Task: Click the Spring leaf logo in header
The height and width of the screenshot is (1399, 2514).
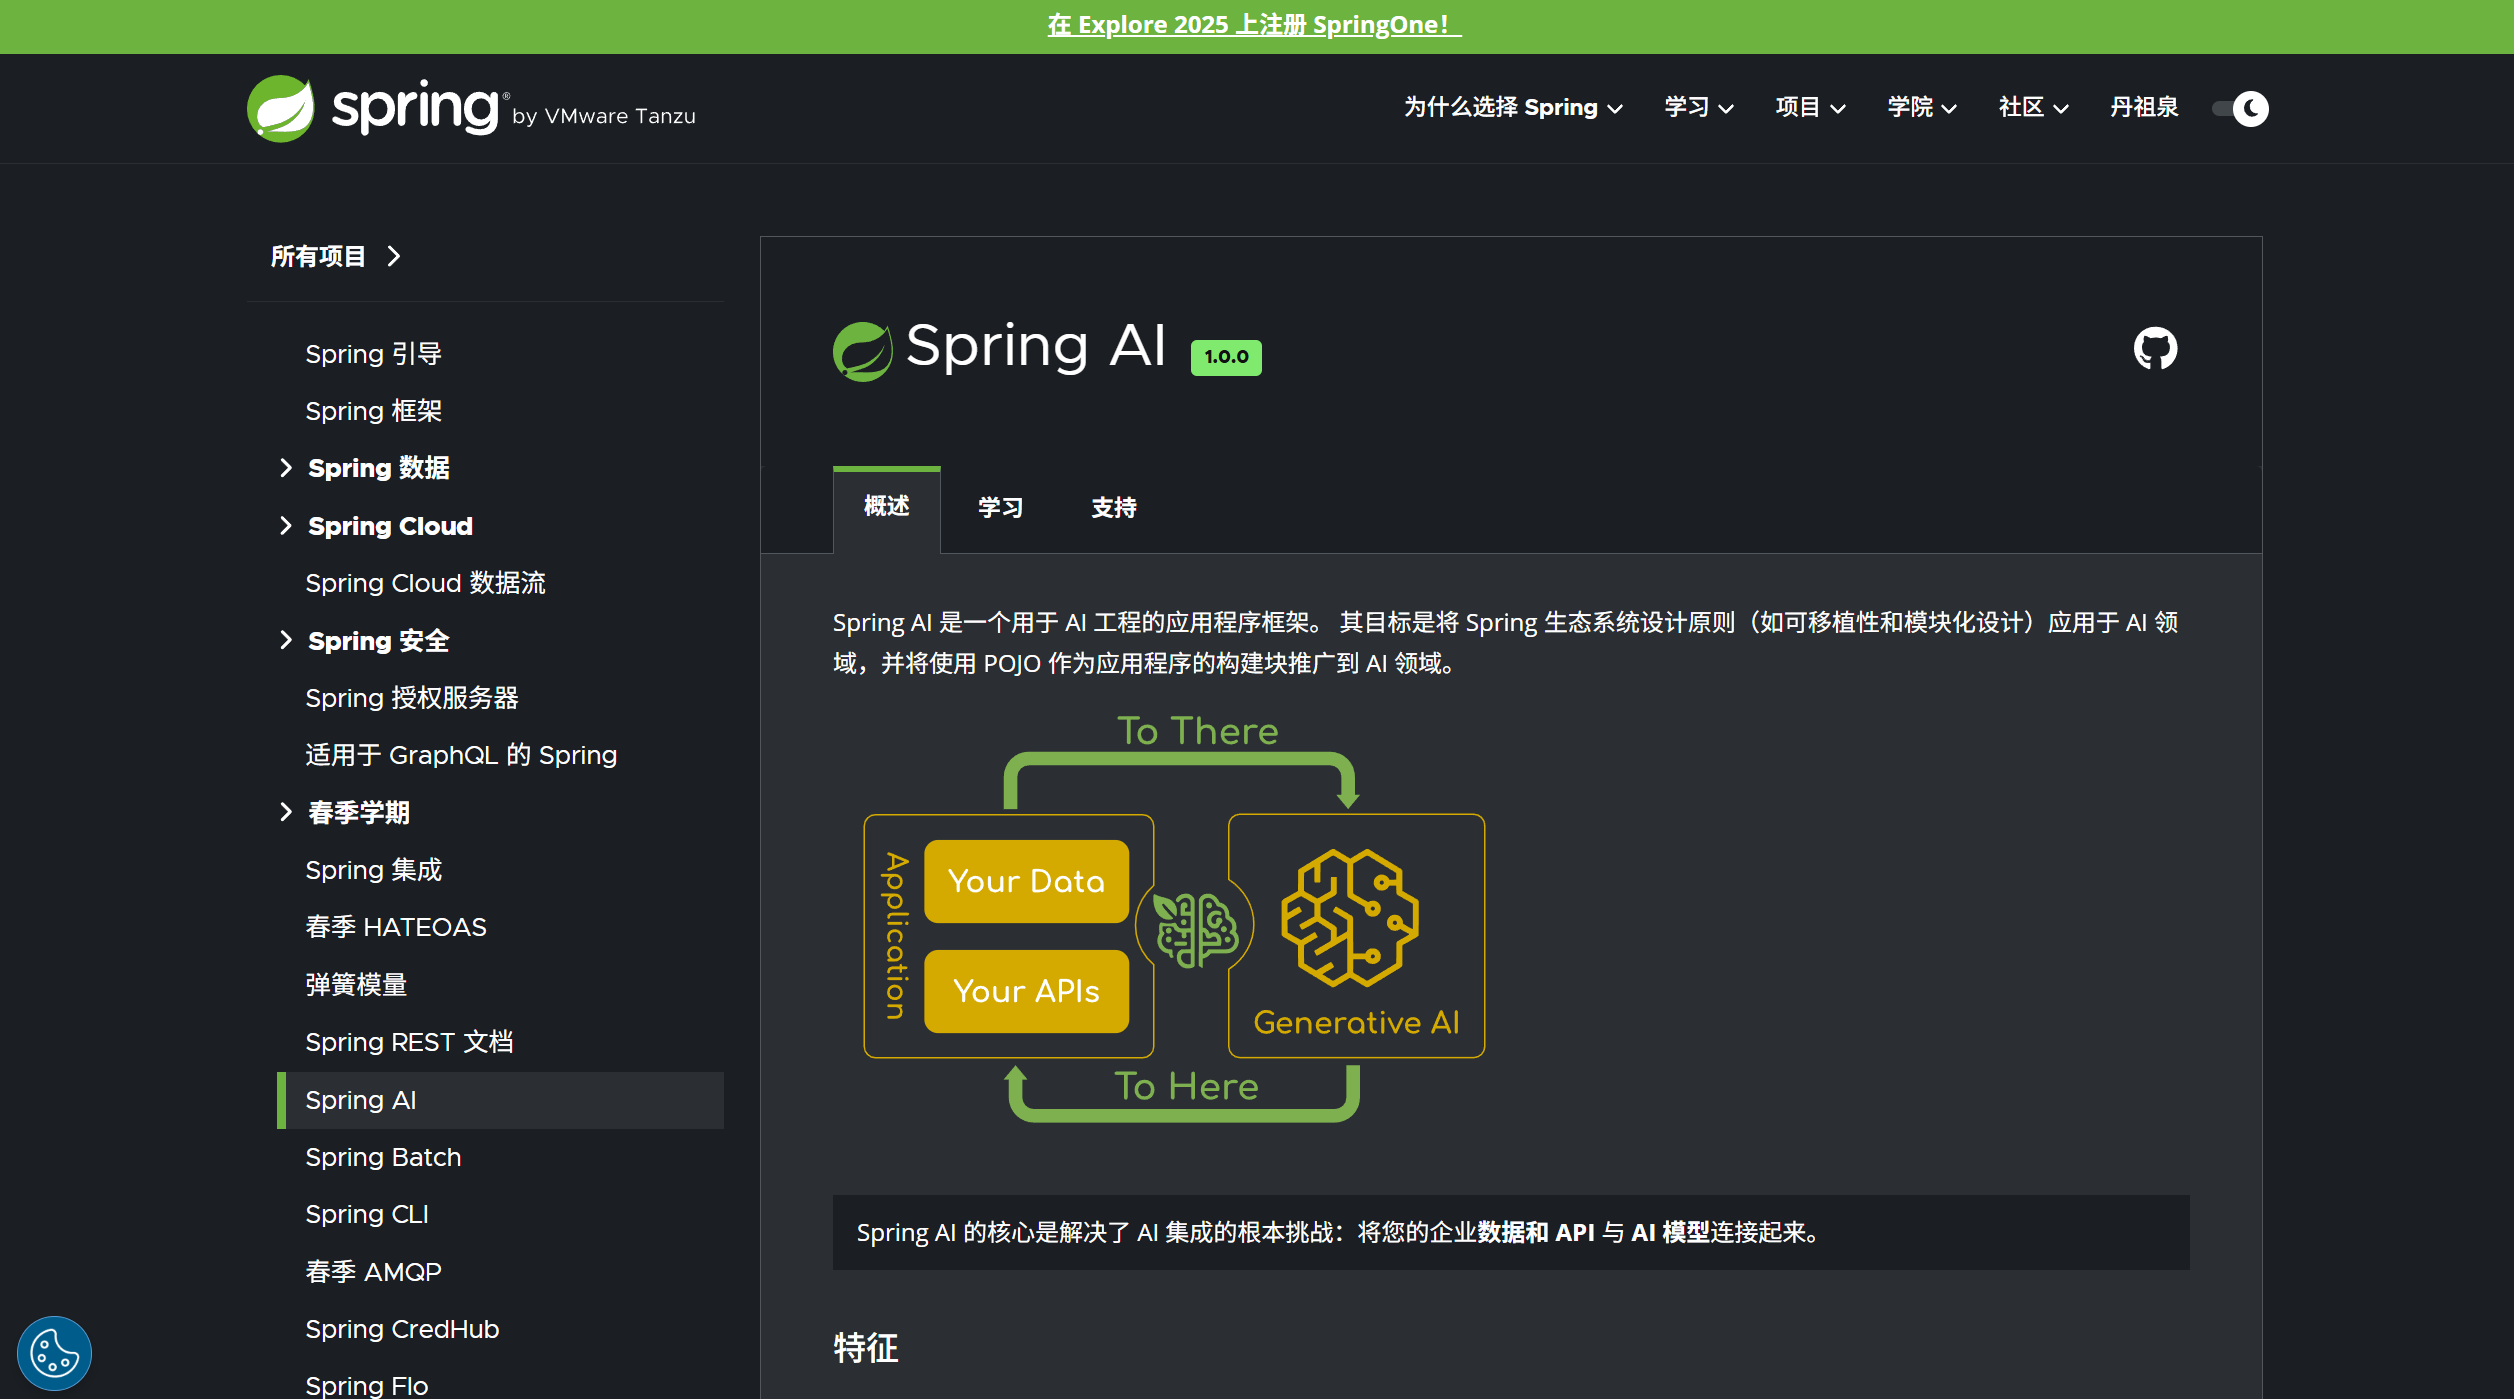Action: (x=281, y=108)
